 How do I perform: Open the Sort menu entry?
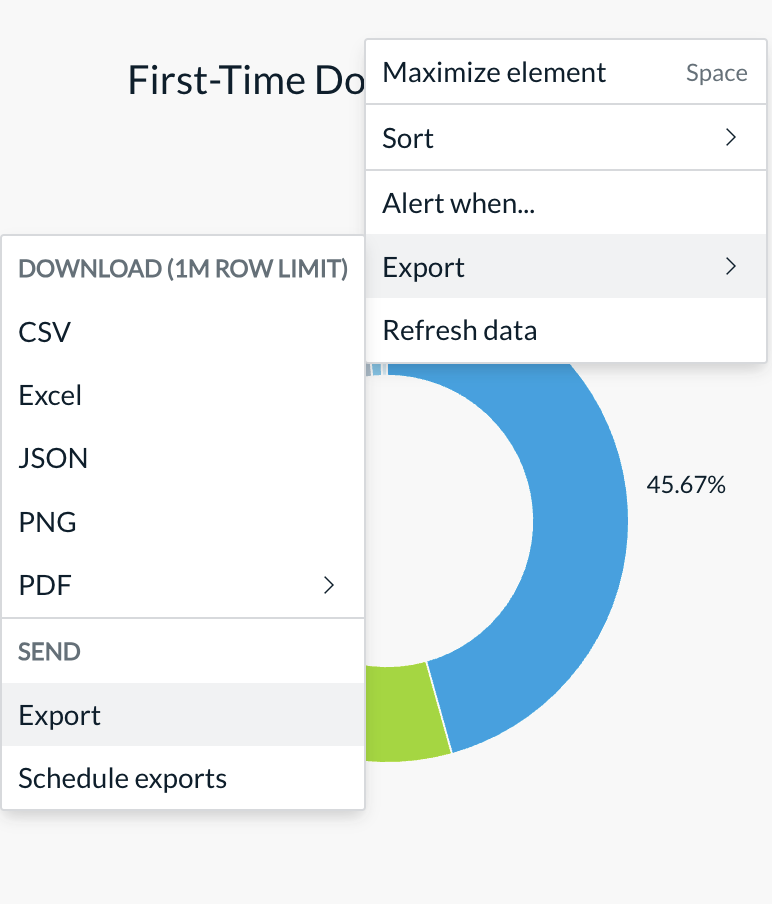point(566,138)
